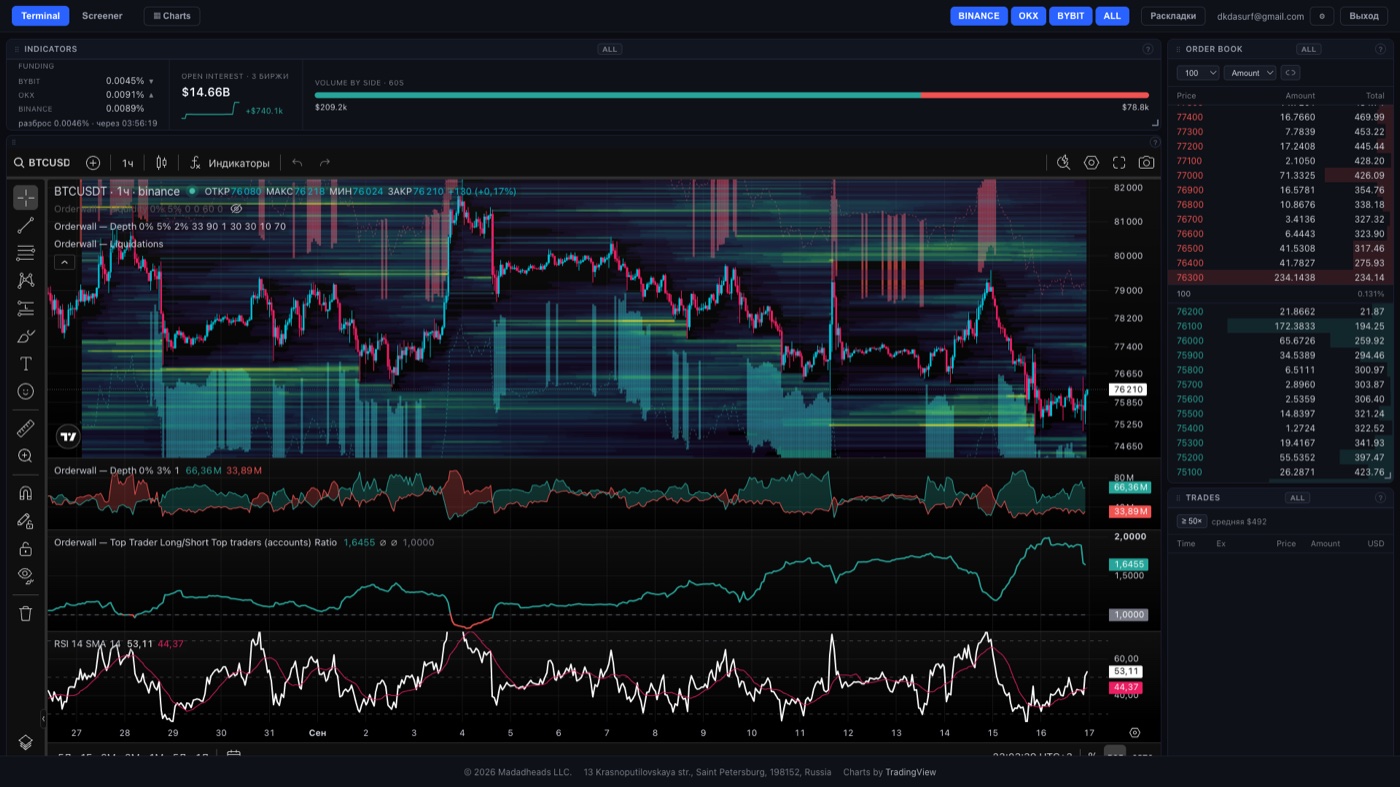Open symbol search for BTCUSD
Screen dimensions: 1400x787
pyautogui.click(x=42, y=163)
